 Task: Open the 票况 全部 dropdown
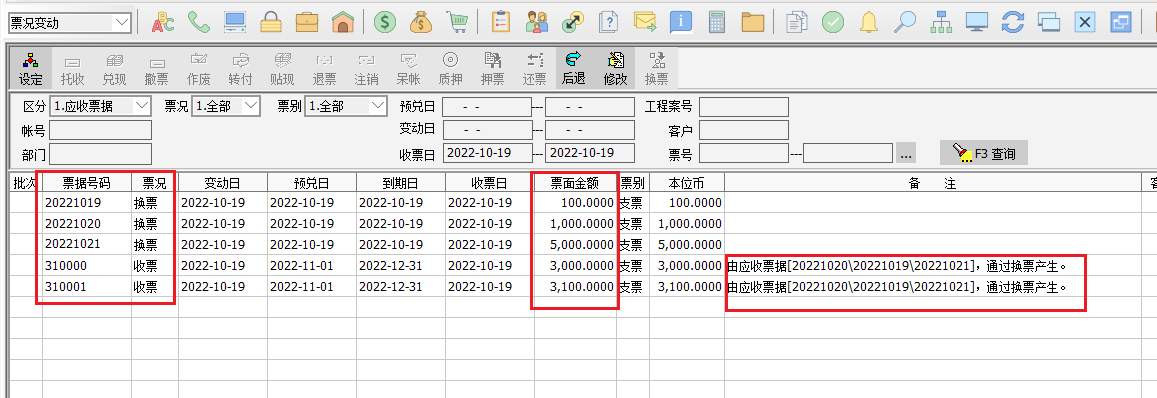tap(251, 106)
